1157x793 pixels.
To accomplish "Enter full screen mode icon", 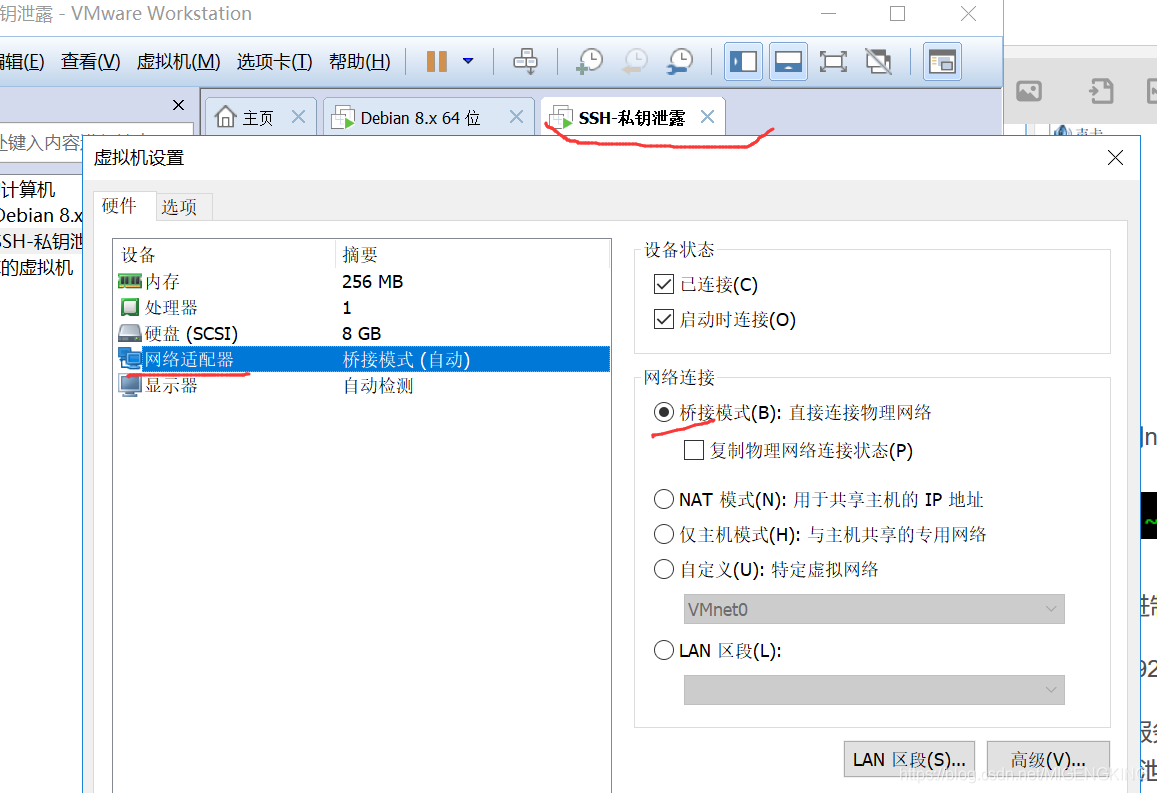I will click(833, 61).
